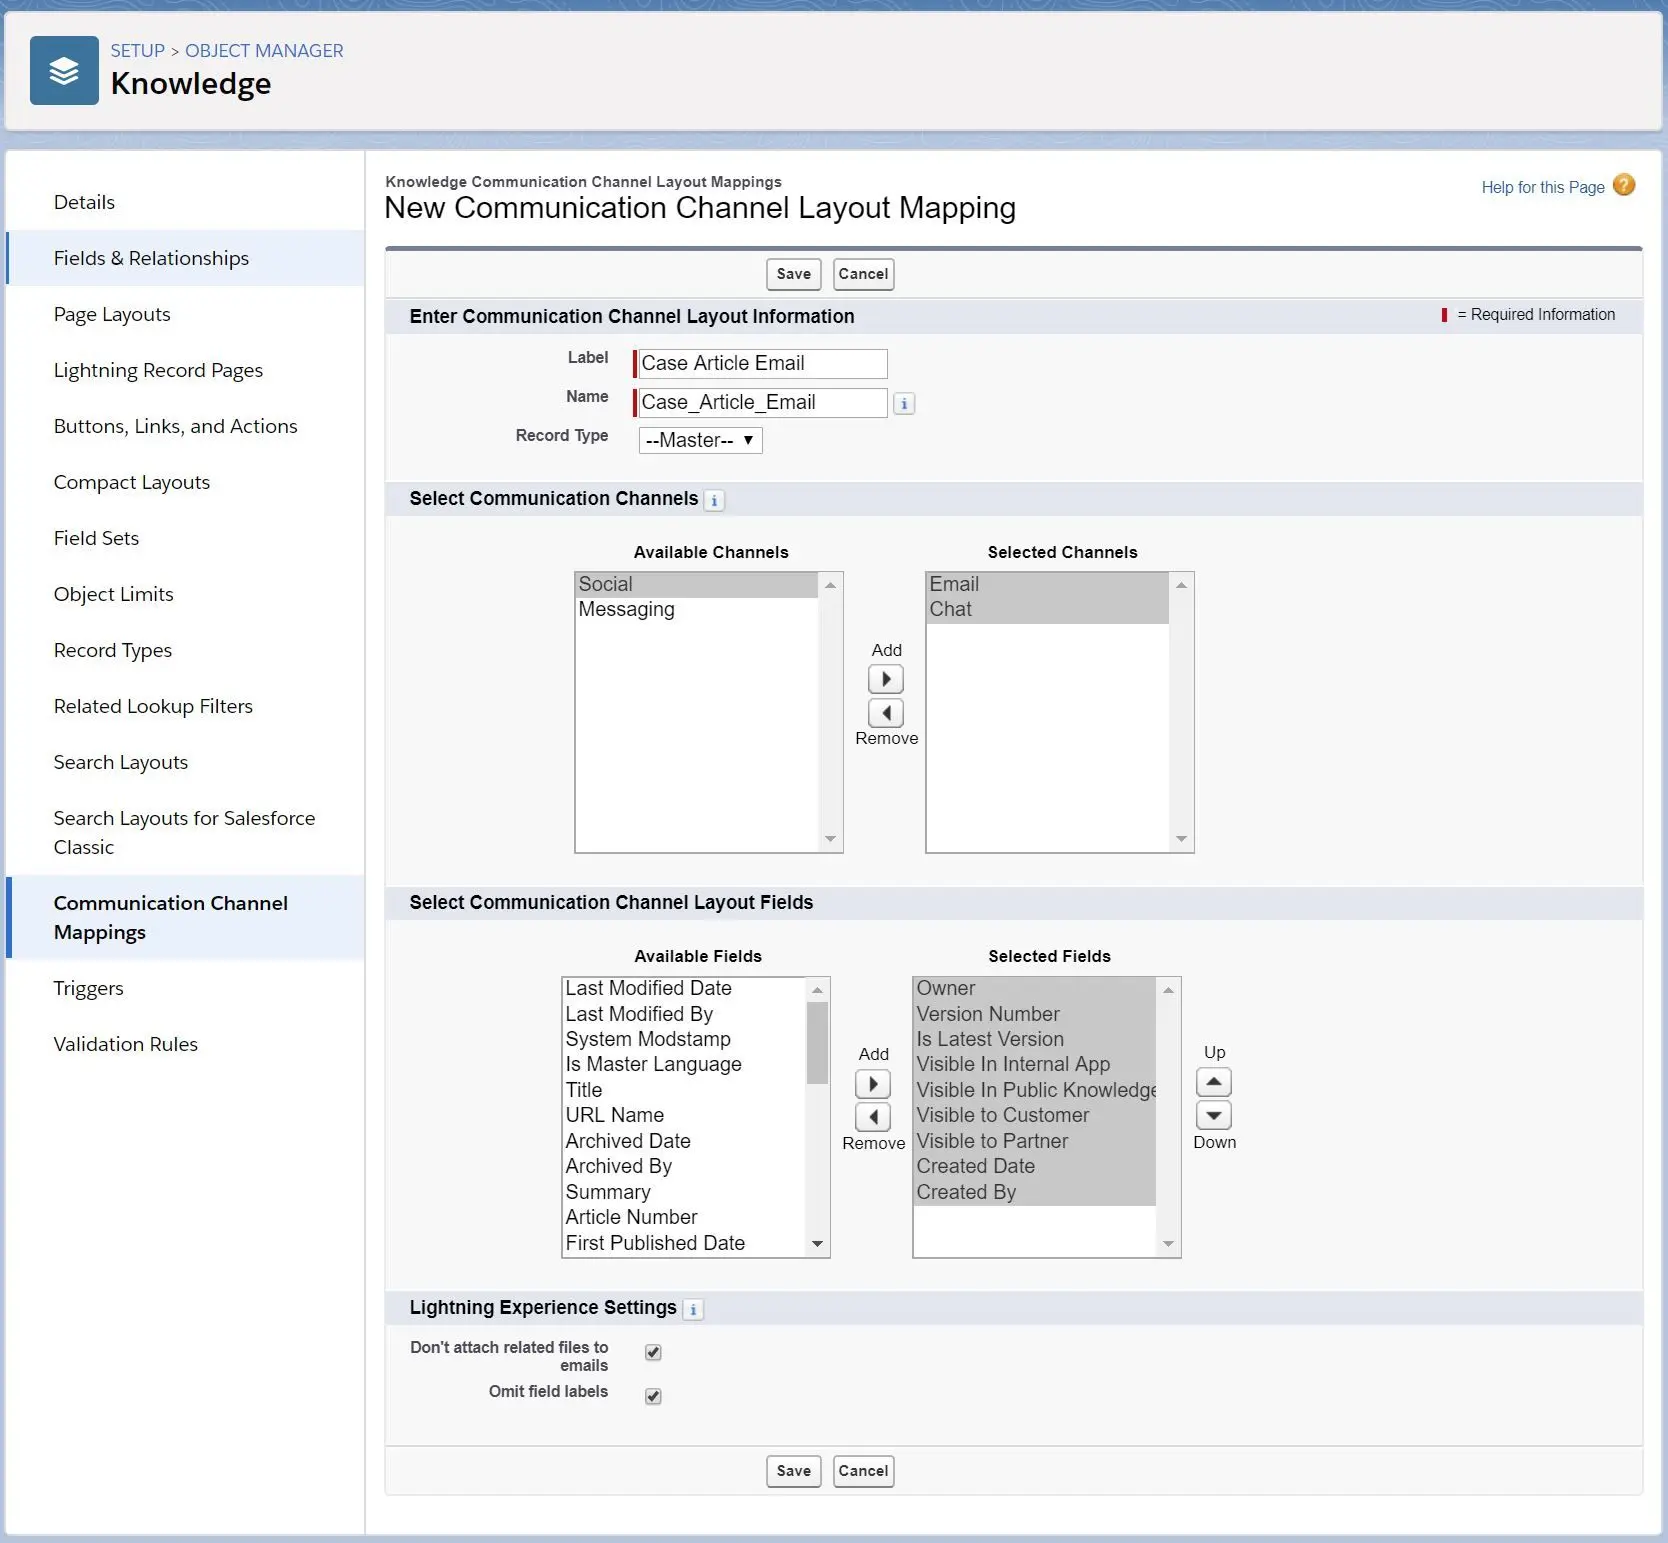
Task: Go to Compact Layouts section
Action: coord(185,482)
